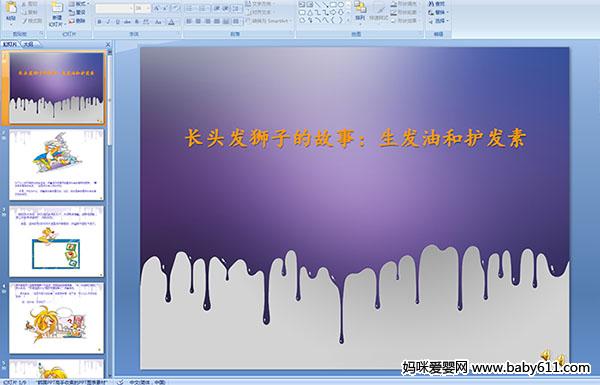Close the slides thumbnail pane

108,44
